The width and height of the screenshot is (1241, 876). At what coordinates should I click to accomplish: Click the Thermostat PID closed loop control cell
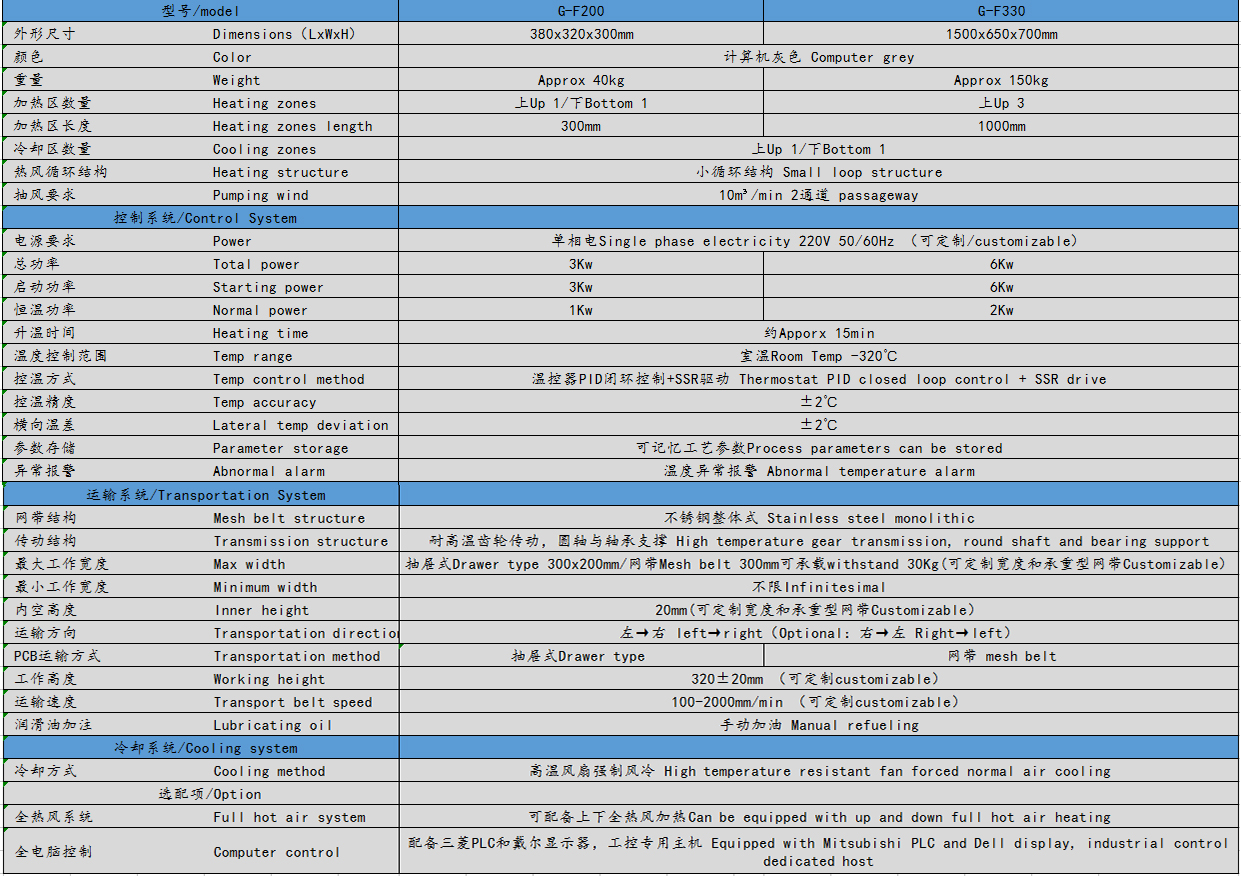818,379
